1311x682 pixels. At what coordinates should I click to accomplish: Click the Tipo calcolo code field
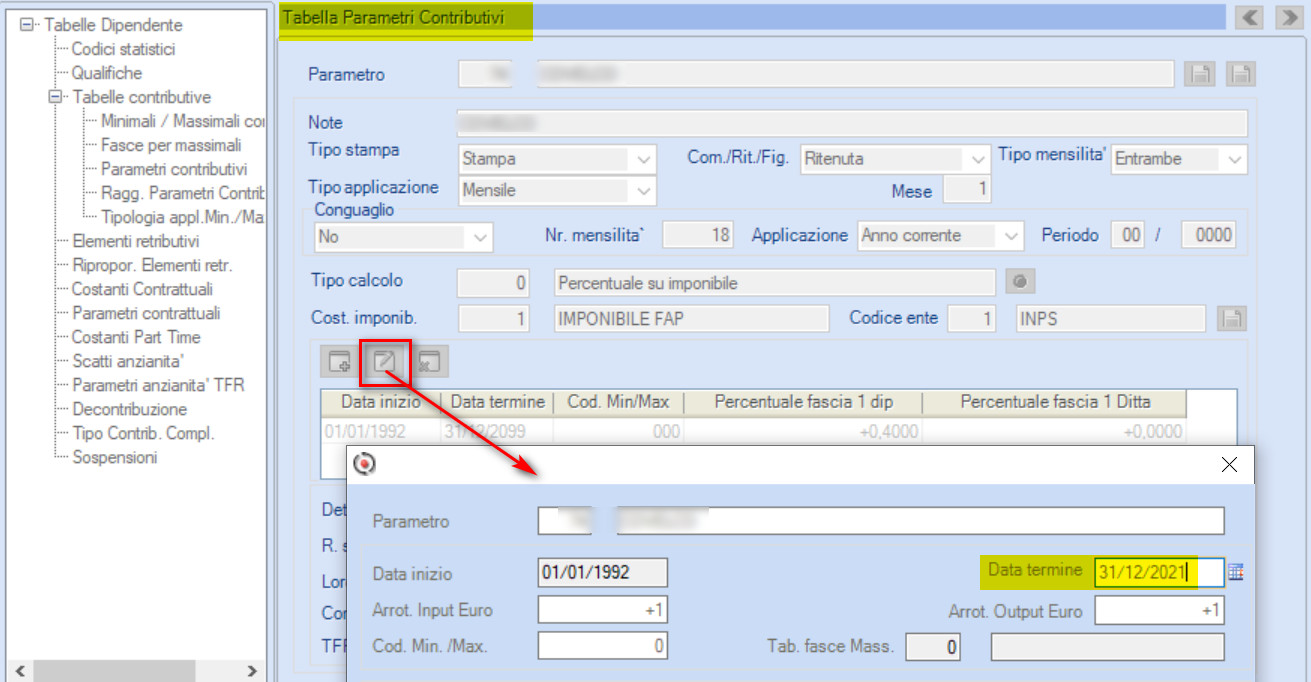tap(493, 283)
